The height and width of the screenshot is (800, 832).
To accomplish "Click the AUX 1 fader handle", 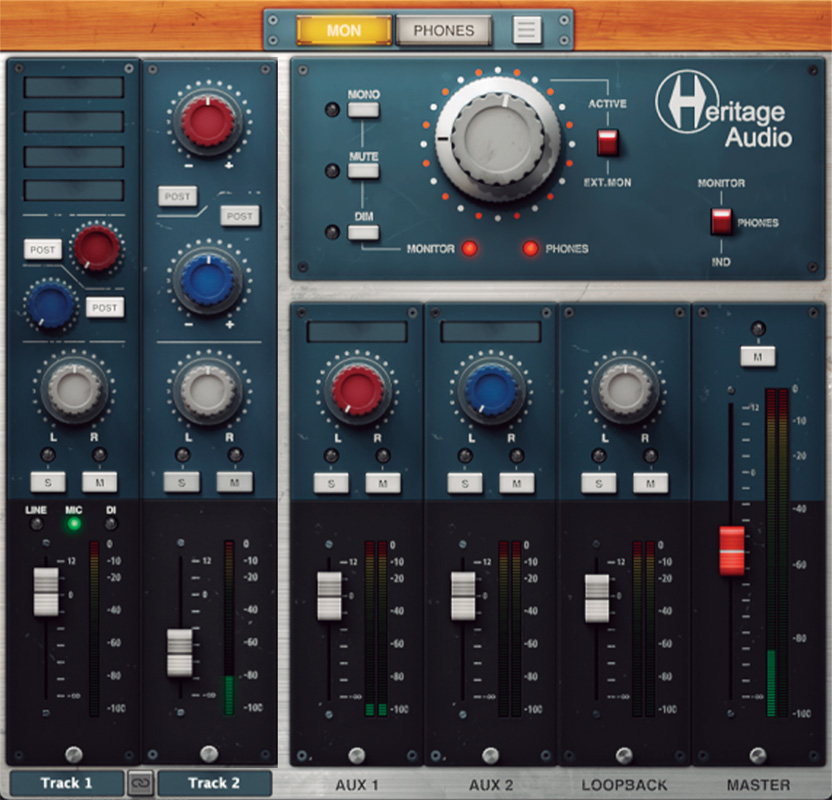I will [330, 596].
